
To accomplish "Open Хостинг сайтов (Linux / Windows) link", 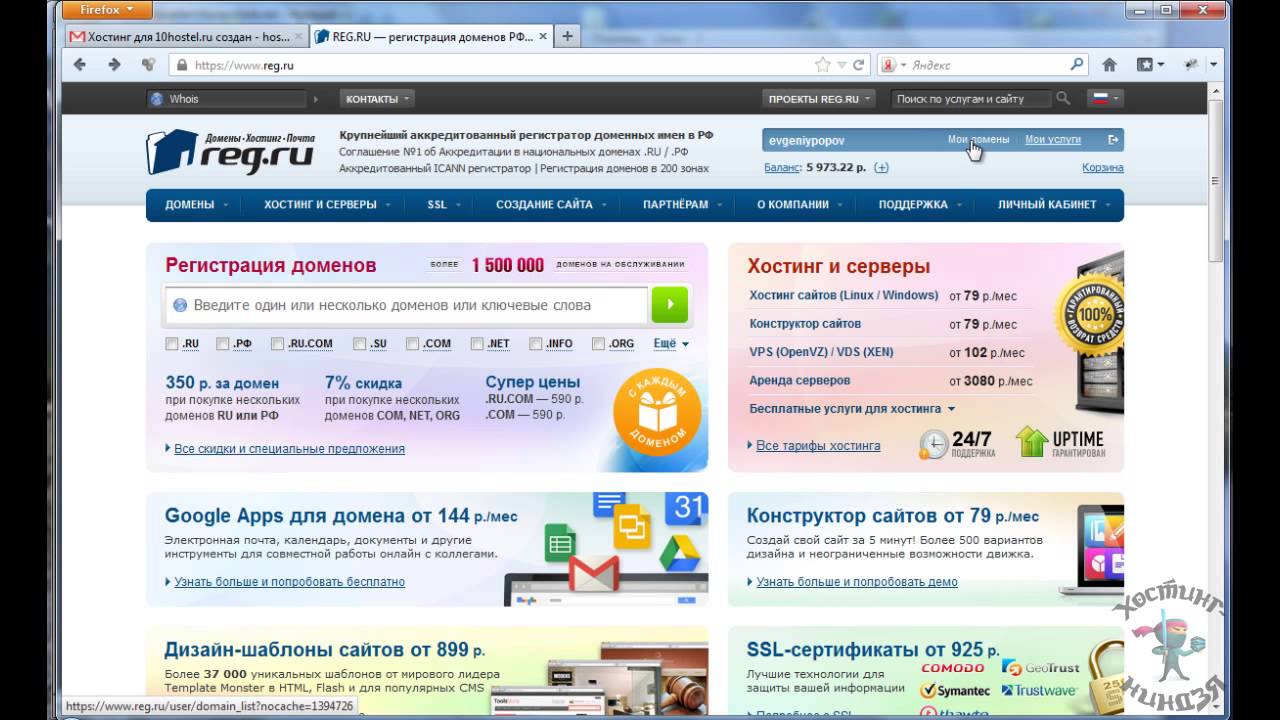I will click(844, 295).
